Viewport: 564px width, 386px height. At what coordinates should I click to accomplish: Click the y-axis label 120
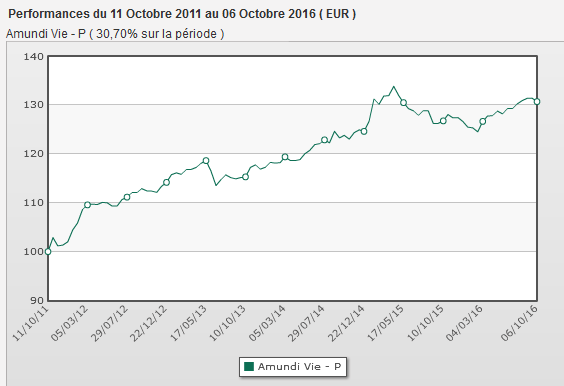point(33,154)
